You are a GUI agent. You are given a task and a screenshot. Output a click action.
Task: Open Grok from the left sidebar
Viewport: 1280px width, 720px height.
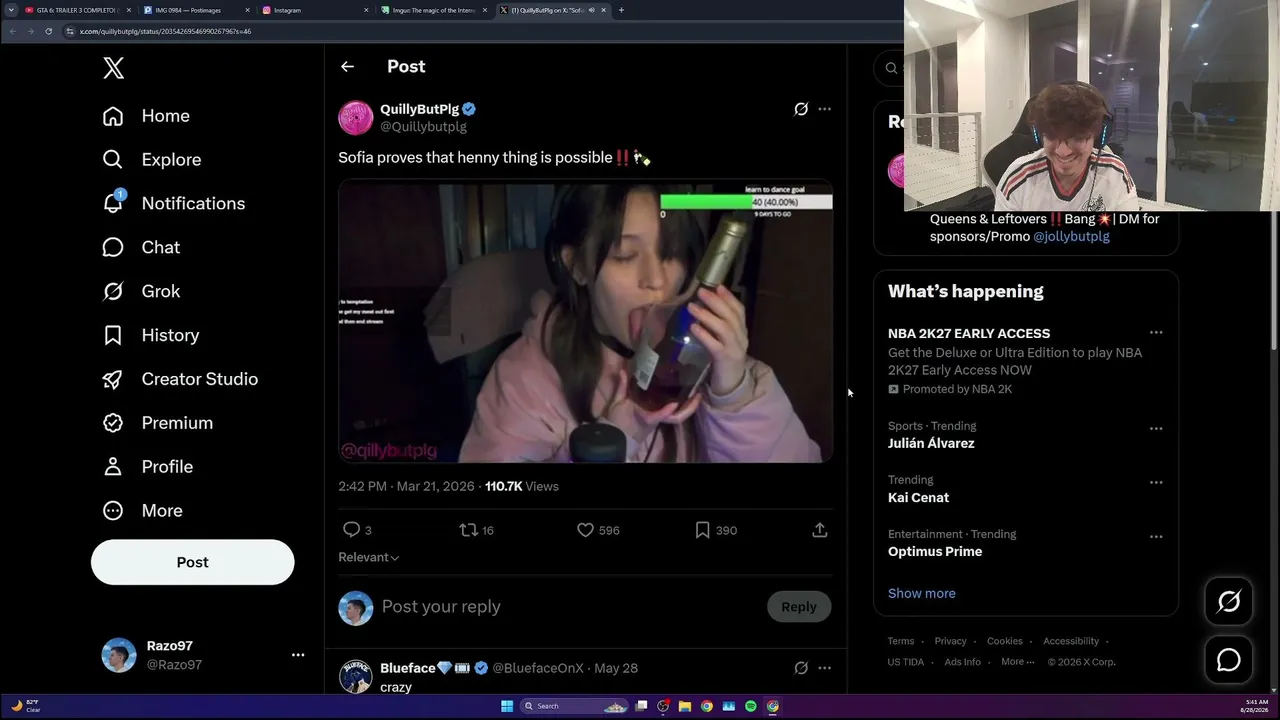pyautogui.click(x=141, y=291)
